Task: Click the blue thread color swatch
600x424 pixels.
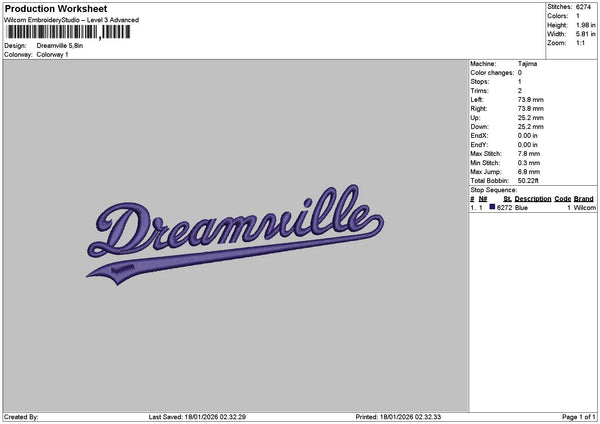Action: coord(492,207)
